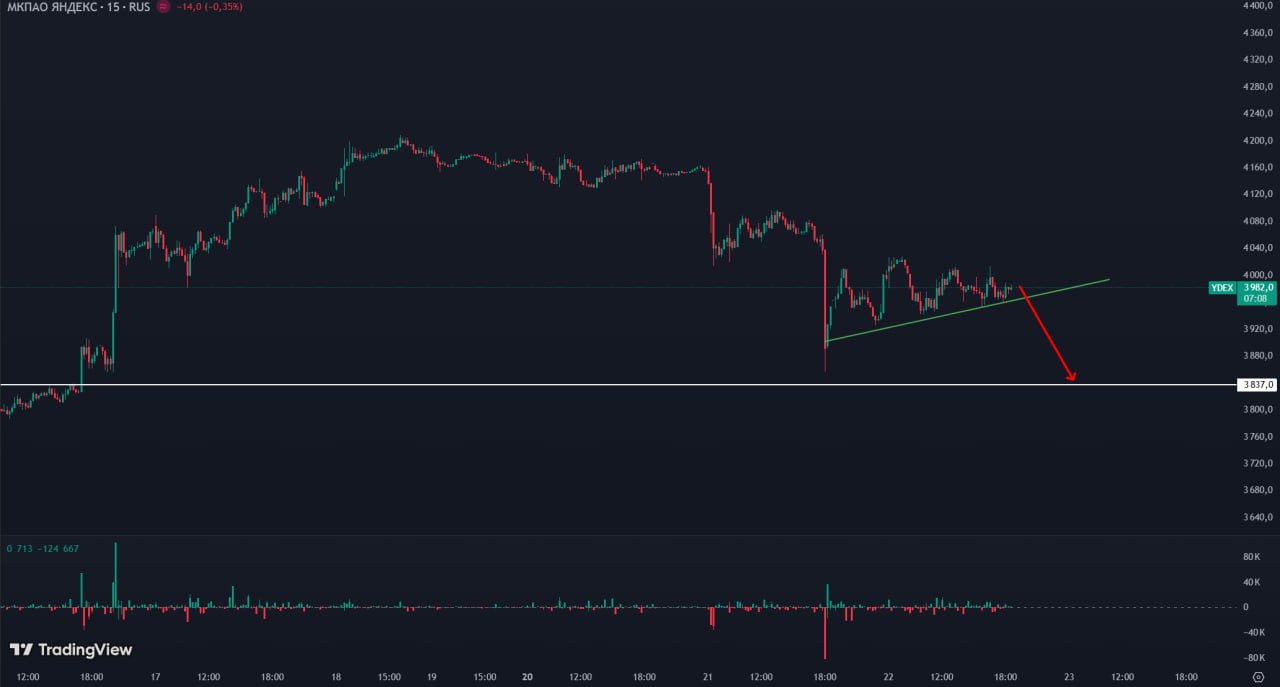Click the red arrowhead pointing at support
This screenshot has height=687, width=1280.
[1071, 377]
